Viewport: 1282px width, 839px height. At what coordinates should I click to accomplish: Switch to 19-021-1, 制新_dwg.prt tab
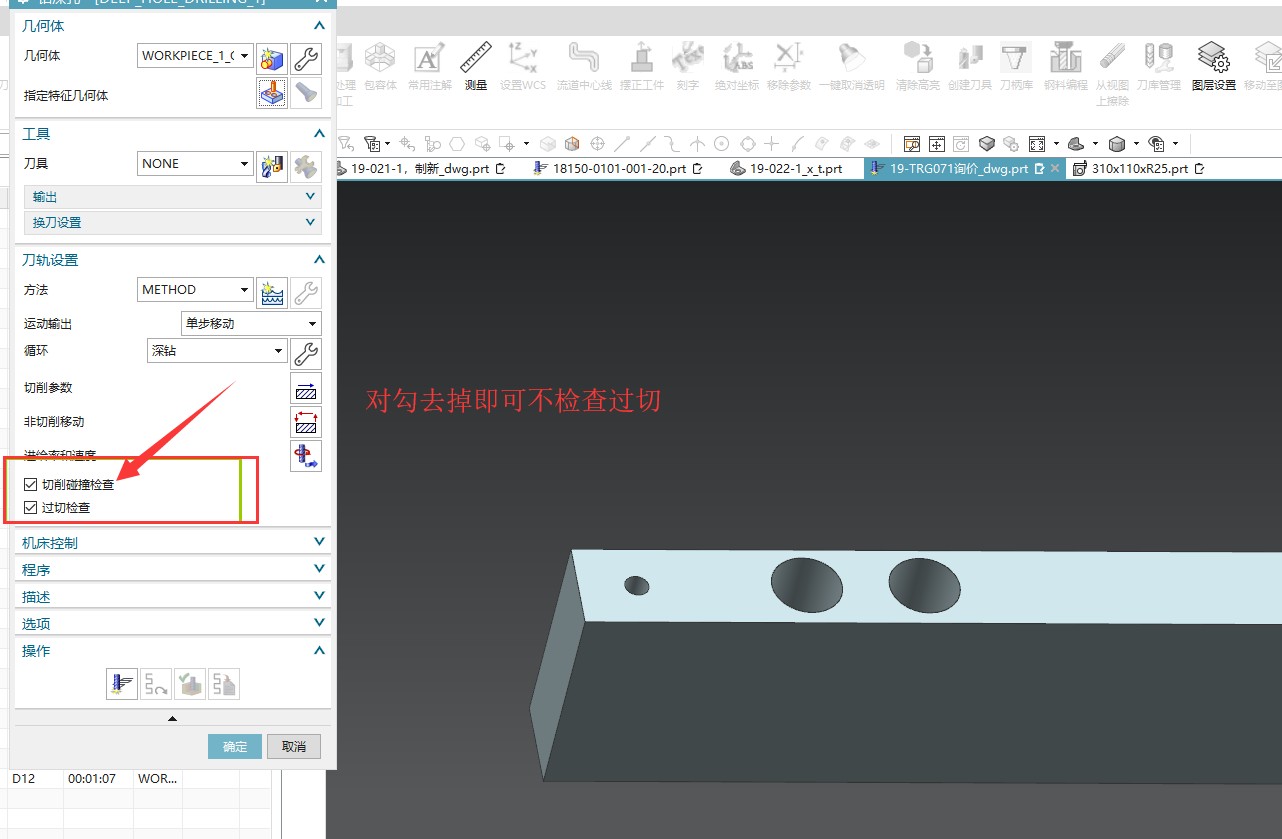[422, 169]
